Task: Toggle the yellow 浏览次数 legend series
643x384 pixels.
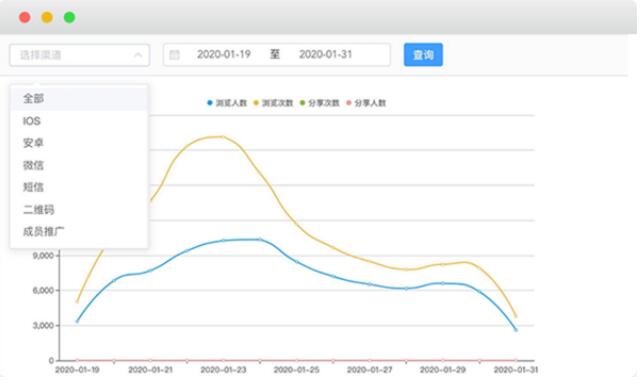Action: [273, 103]
